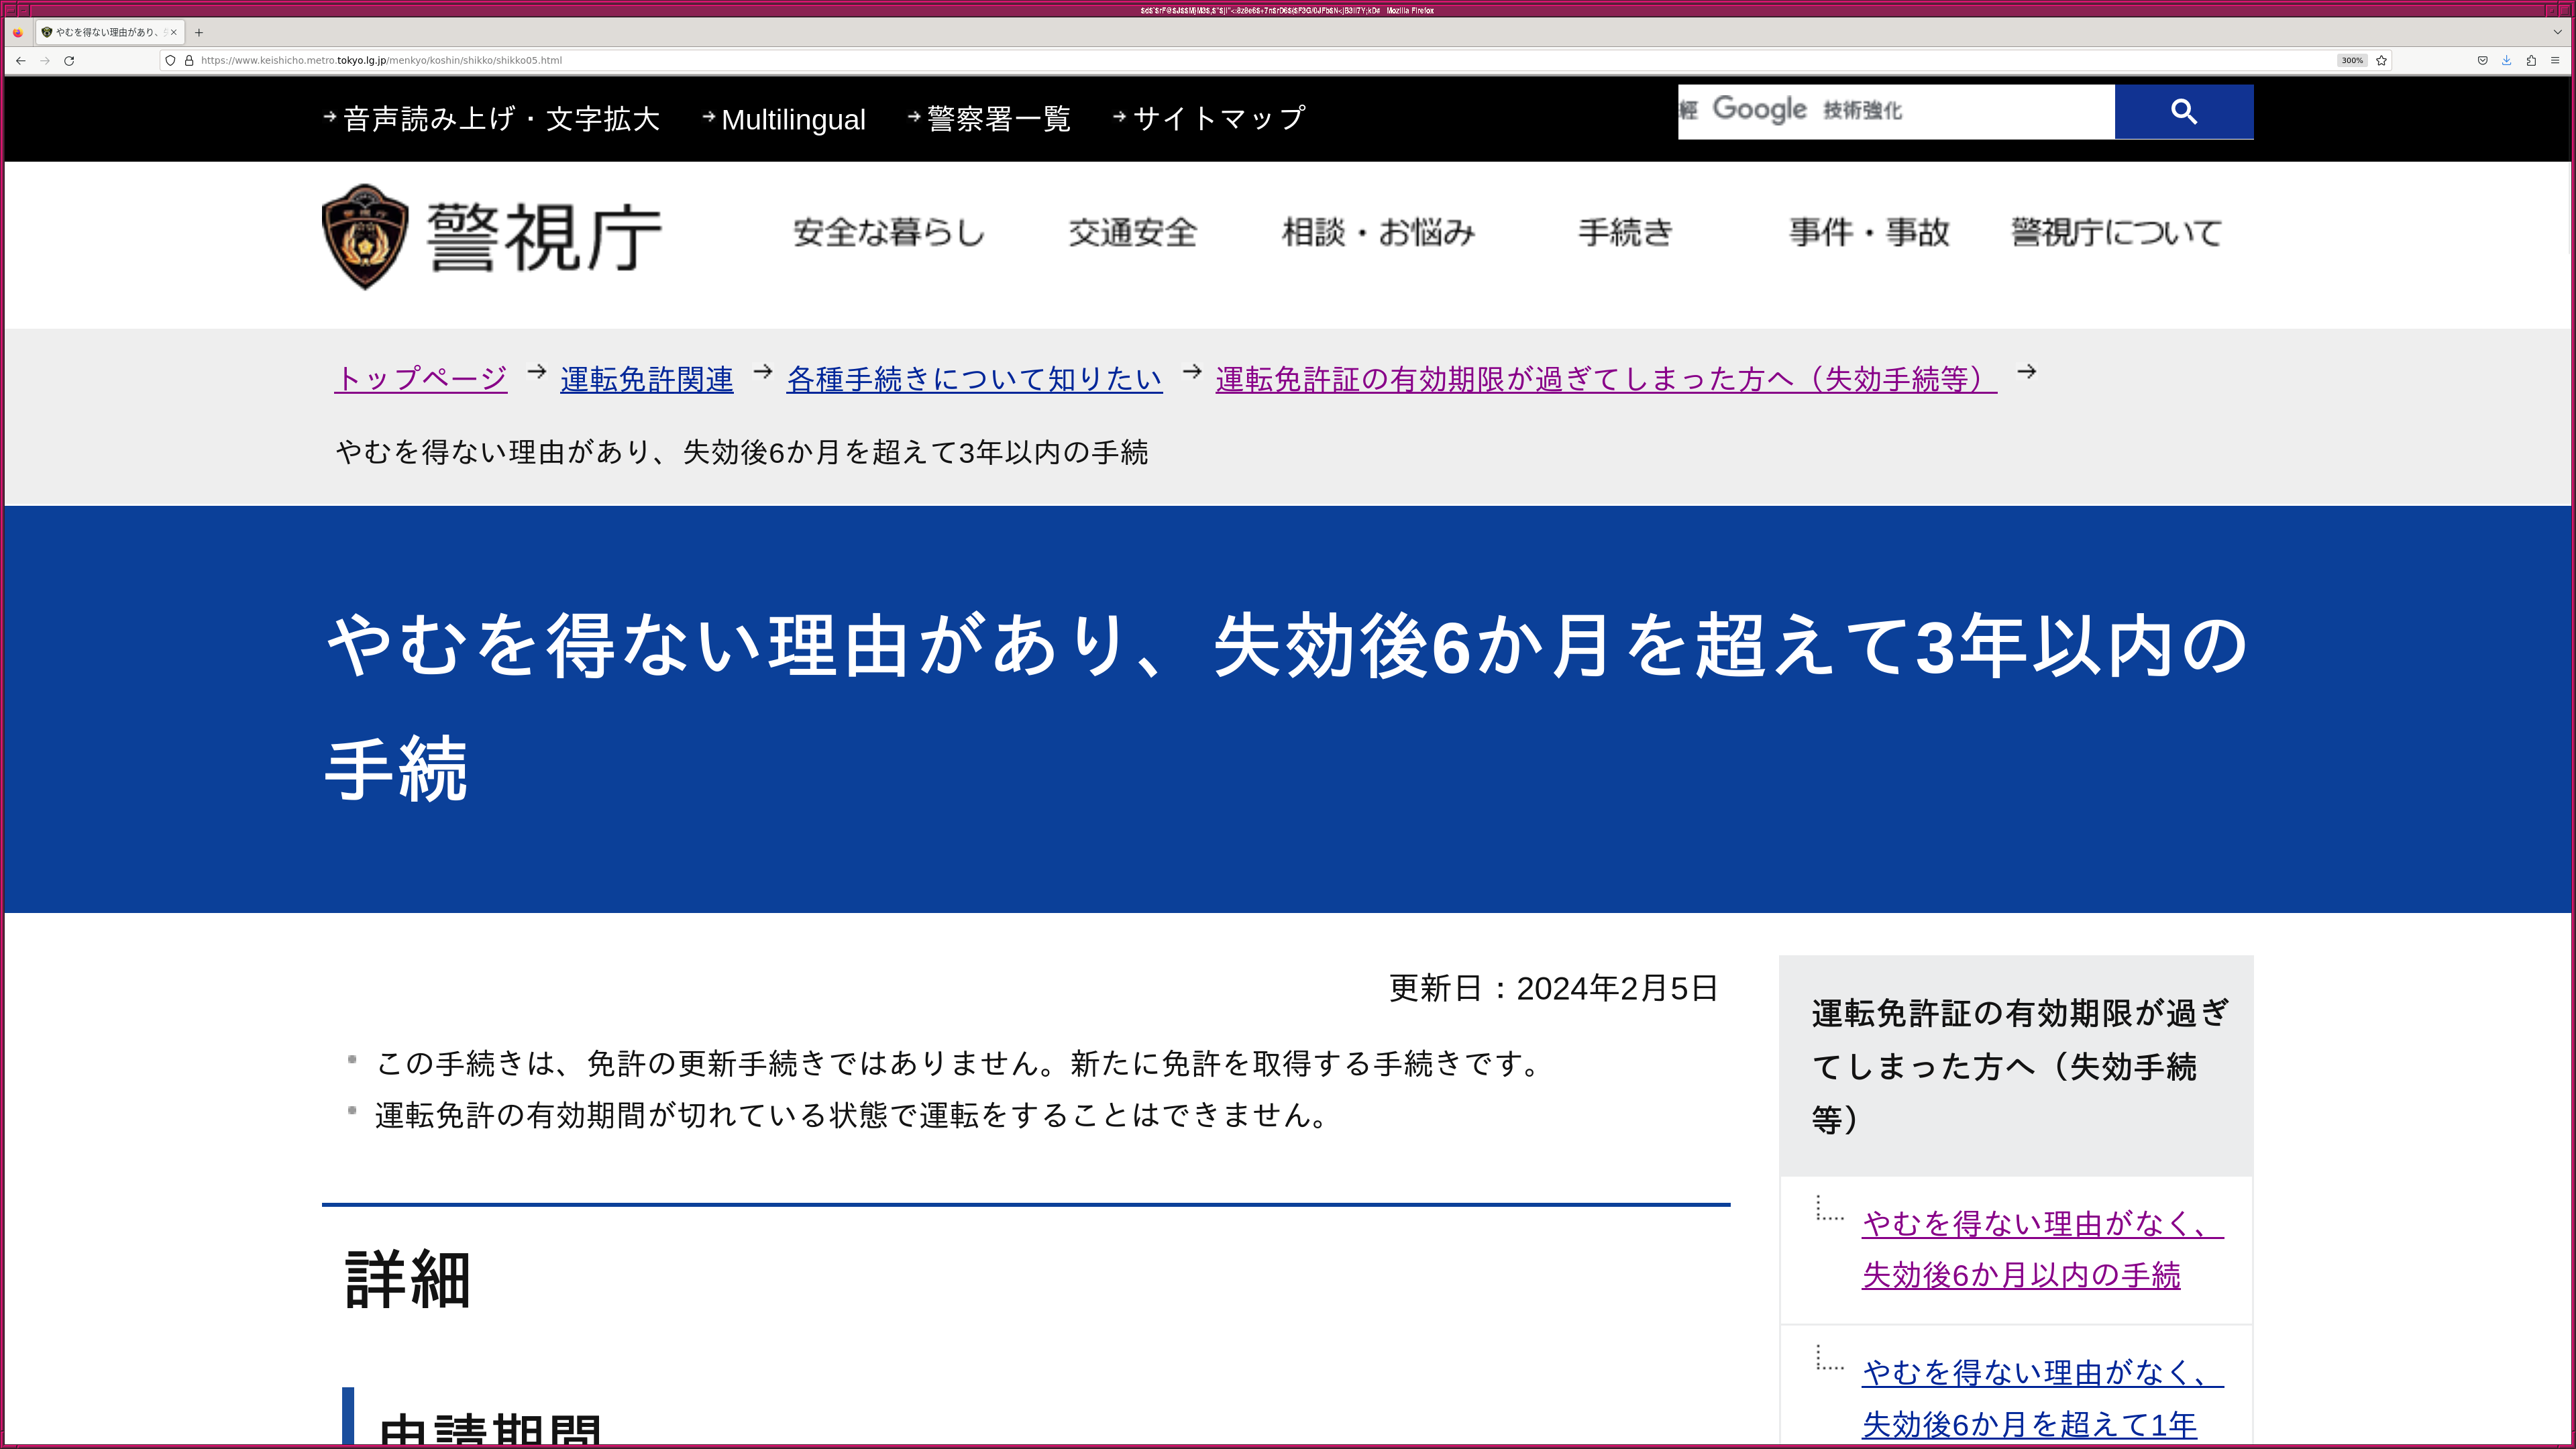
Task: Expand the list all tabs chevron
Action: pos(2557,32)
